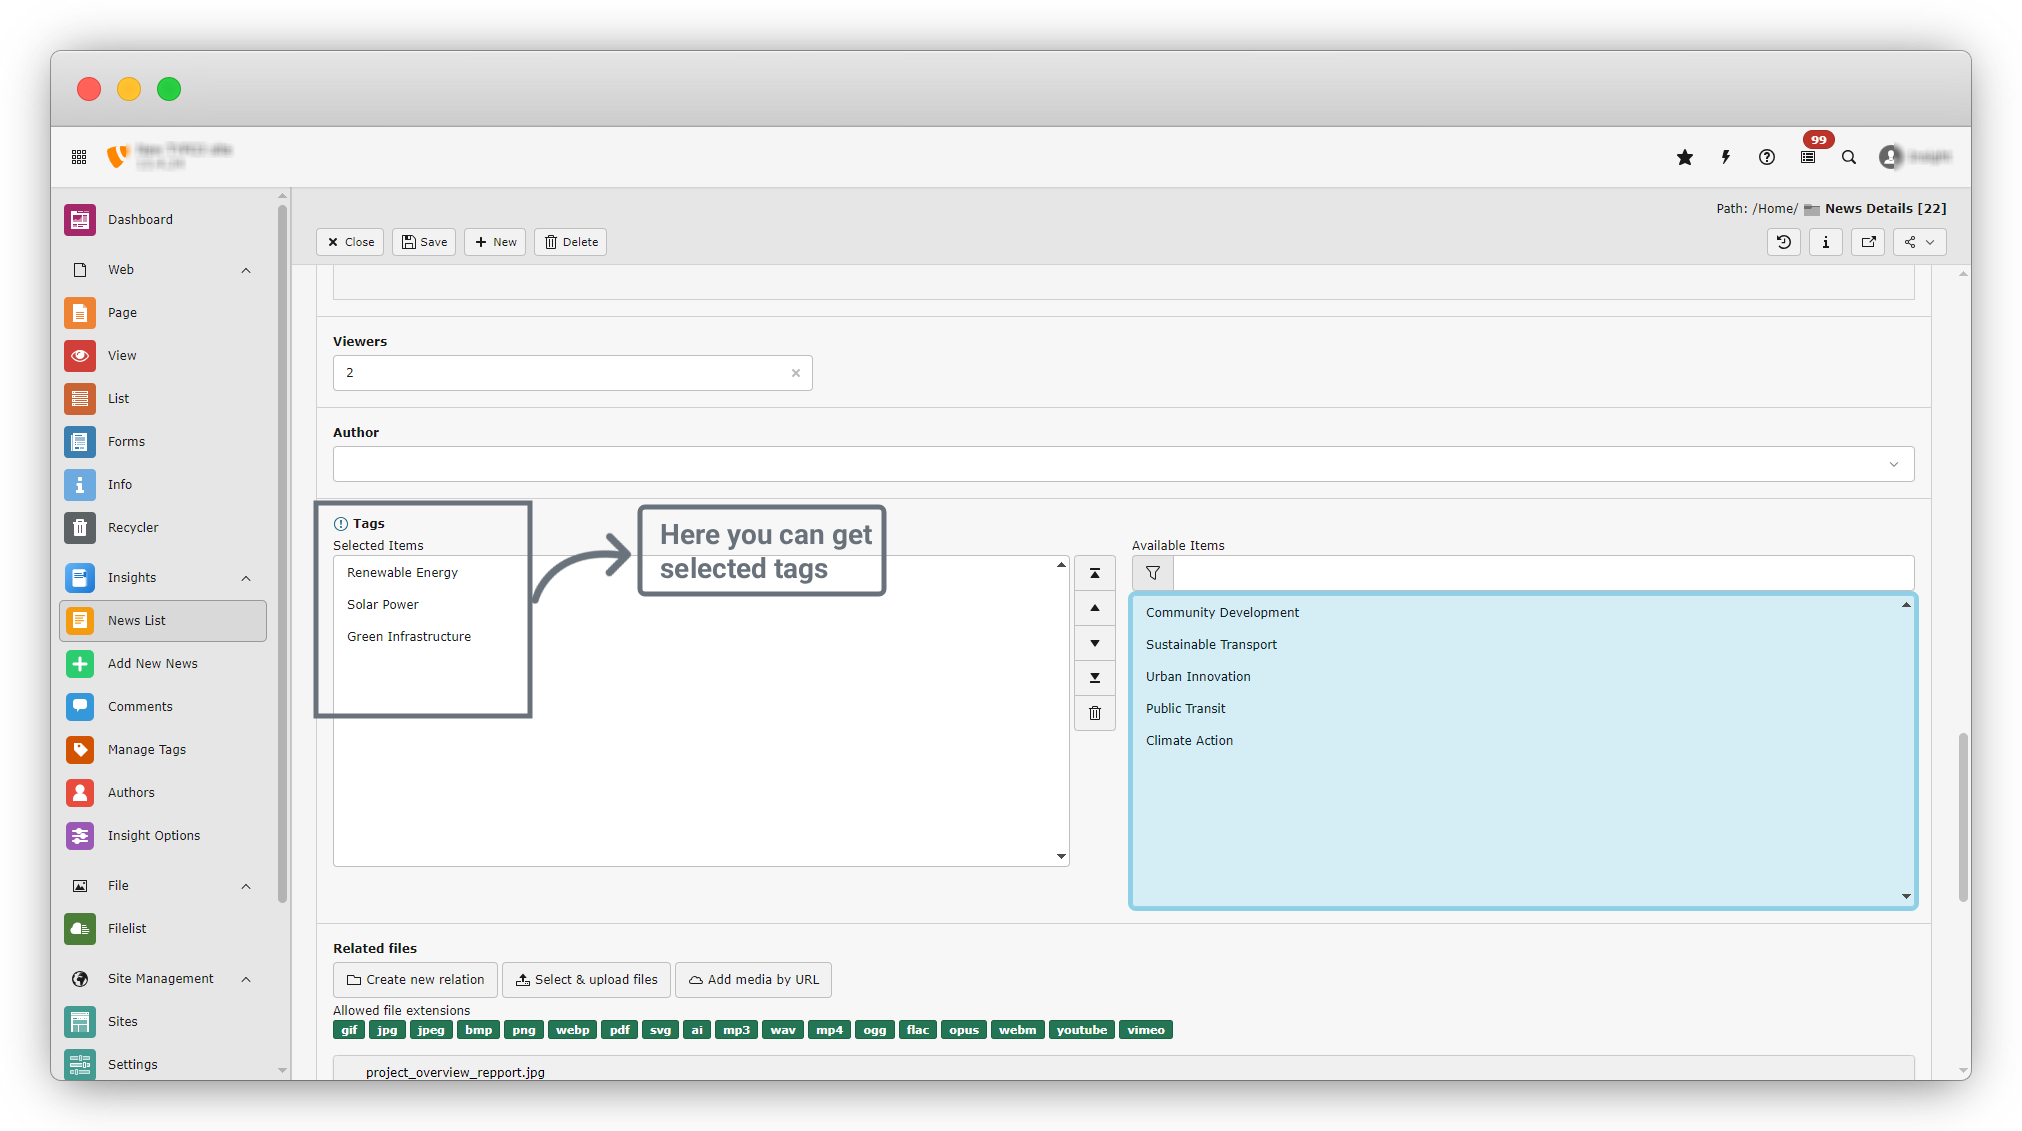Image resolution: width=2022 pixels, height=1131 pixels.
Task: Open the help question mark icon
Action: (1767, 157)
